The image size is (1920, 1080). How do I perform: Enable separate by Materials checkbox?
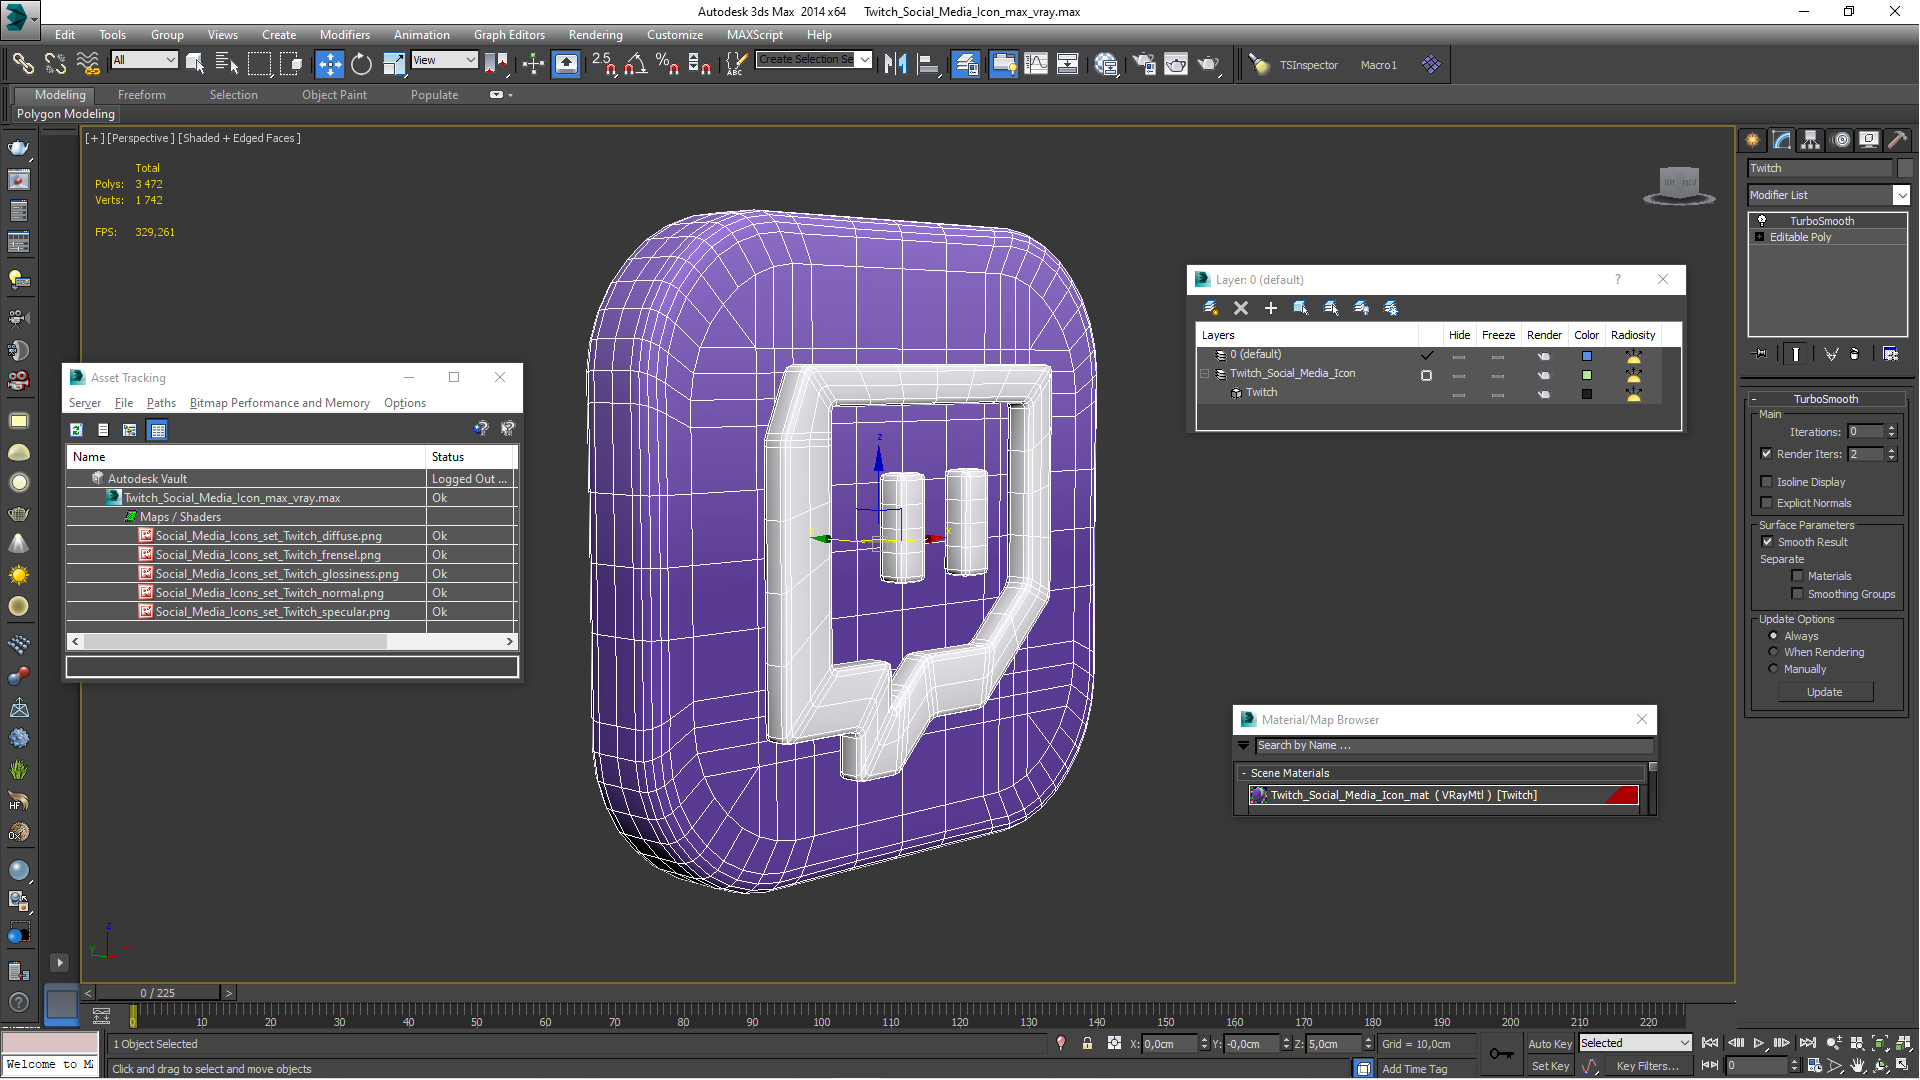pyautogui.click(x=1798, y=576)
